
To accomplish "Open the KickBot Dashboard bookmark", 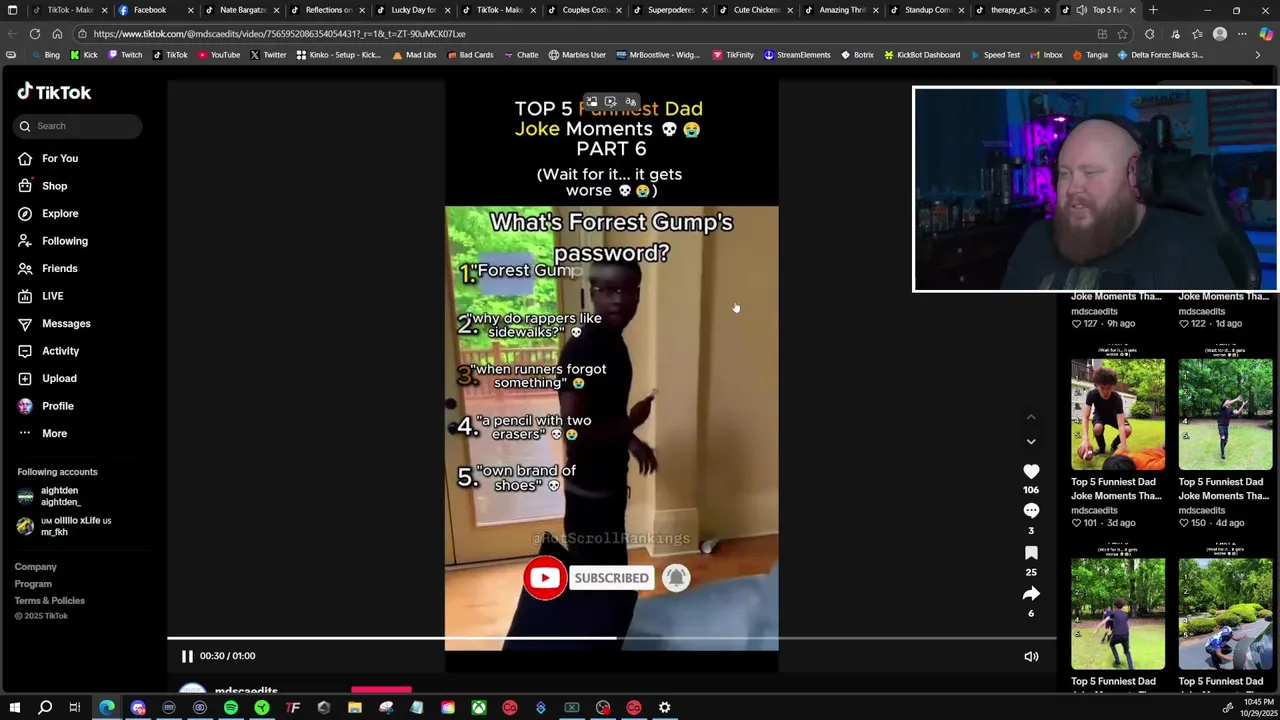I will point(921,55).
